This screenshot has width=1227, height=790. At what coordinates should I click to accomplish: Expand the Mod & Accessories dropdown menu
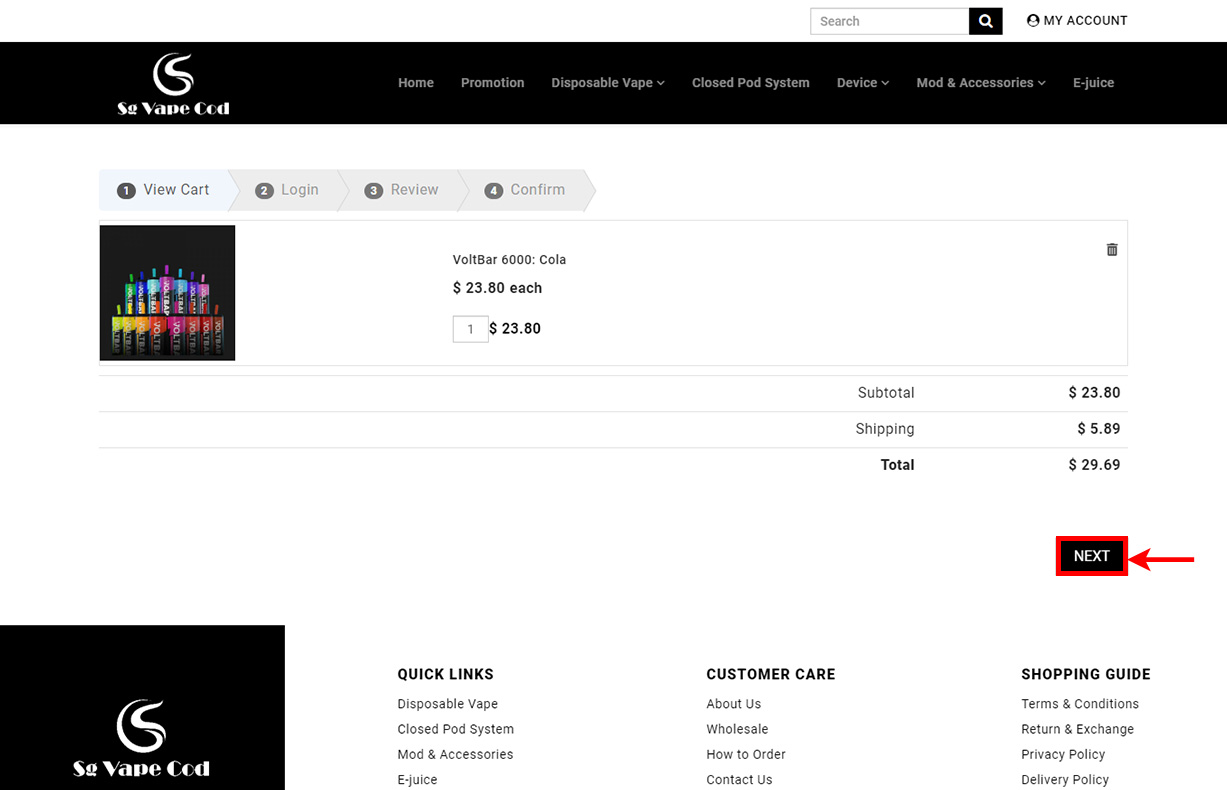(x=981, y=83)
